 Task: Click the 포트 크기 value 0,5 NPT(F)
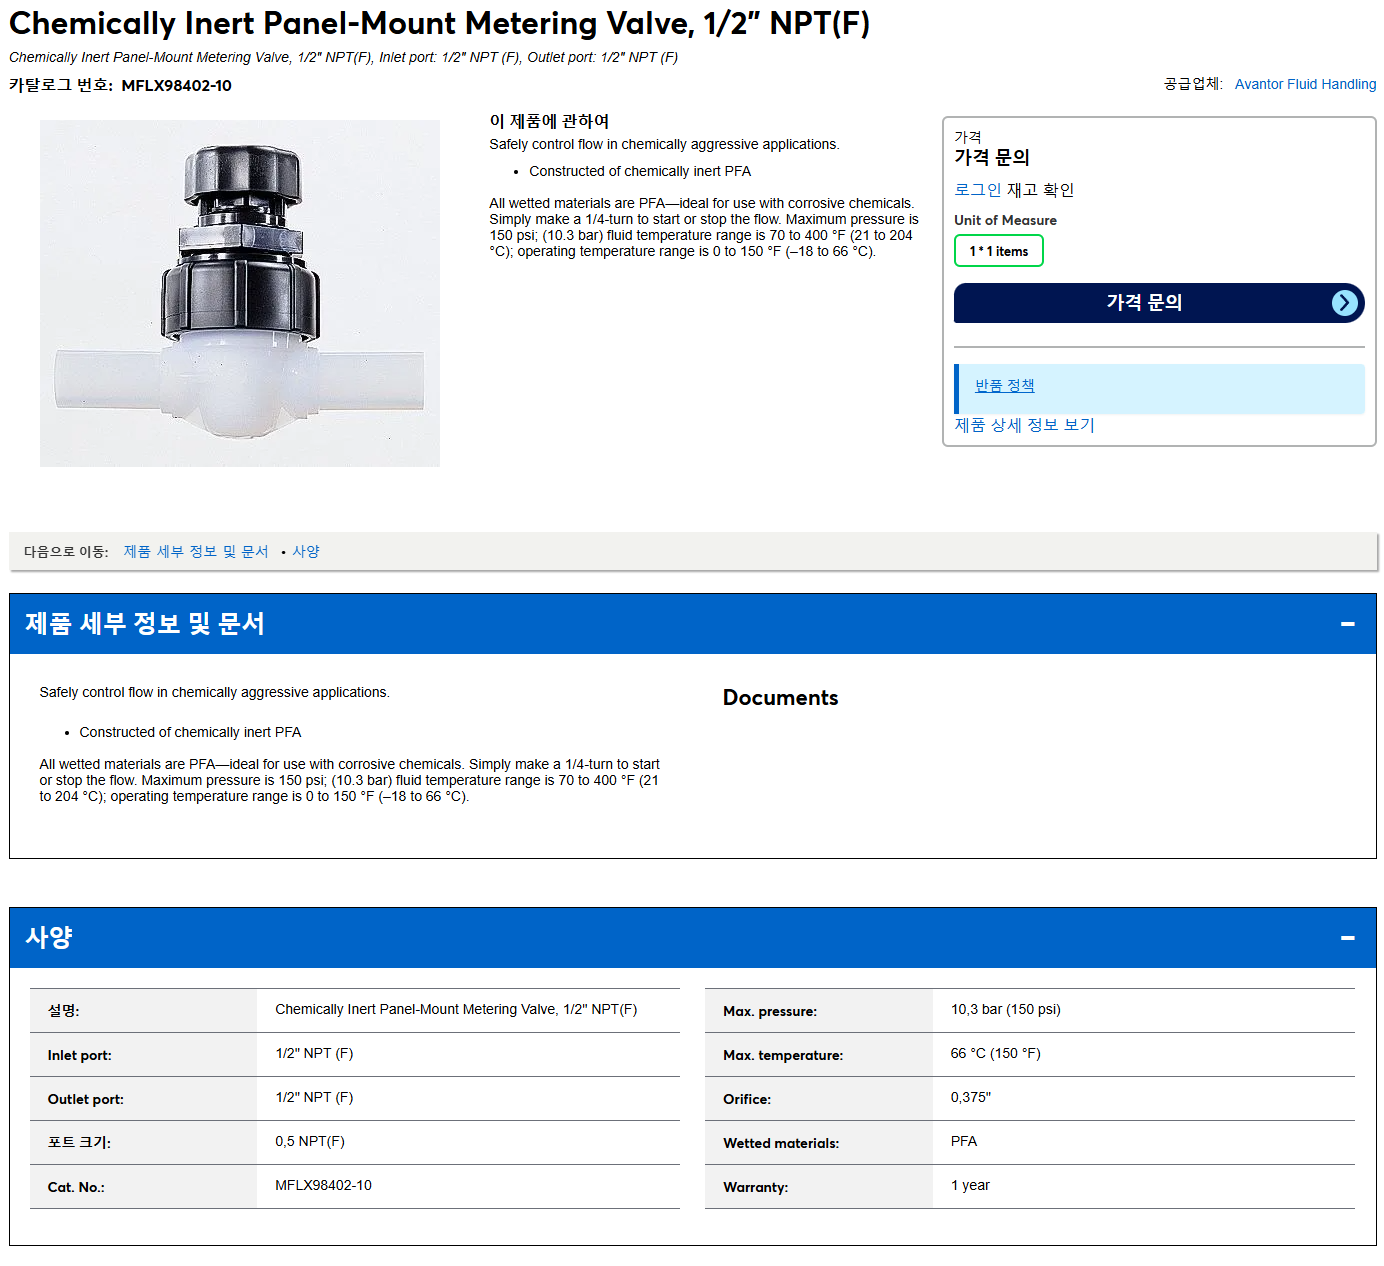tap(310, 1142)
